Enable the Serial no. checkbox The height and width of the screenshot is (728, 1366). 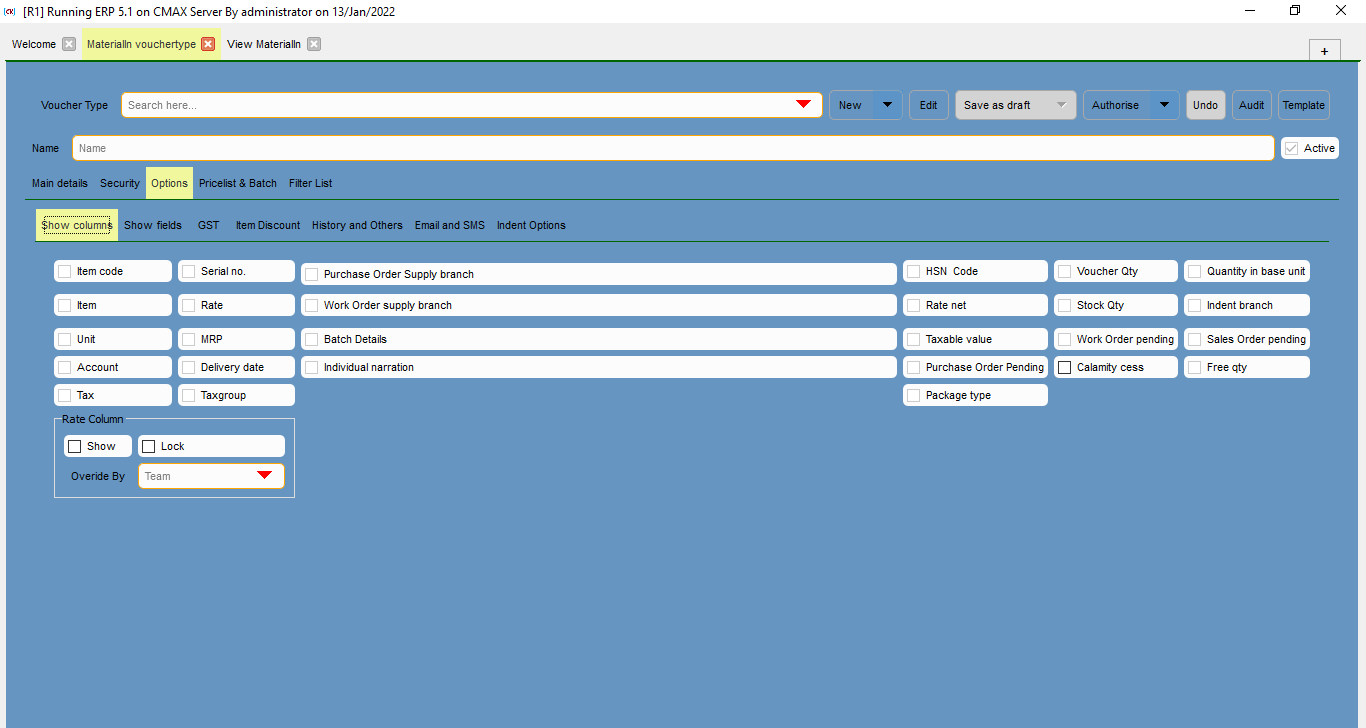(x=189, y=271)
